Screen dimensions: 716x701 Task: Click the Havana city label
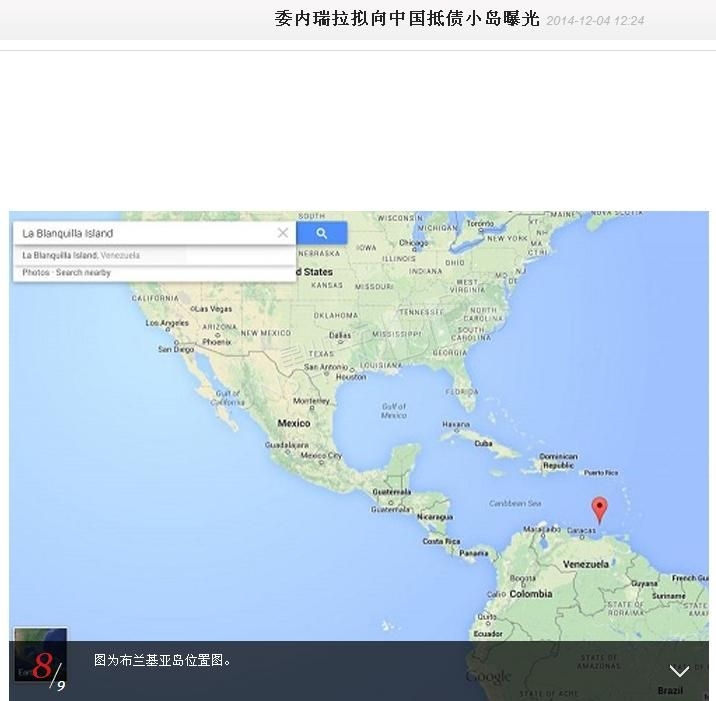(455, 425)
